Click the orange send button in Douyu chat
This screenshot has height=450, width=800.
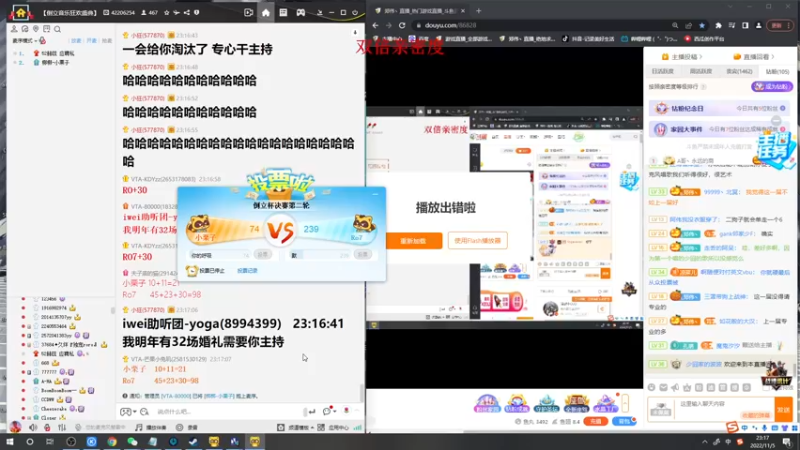[x=784, y=409]
